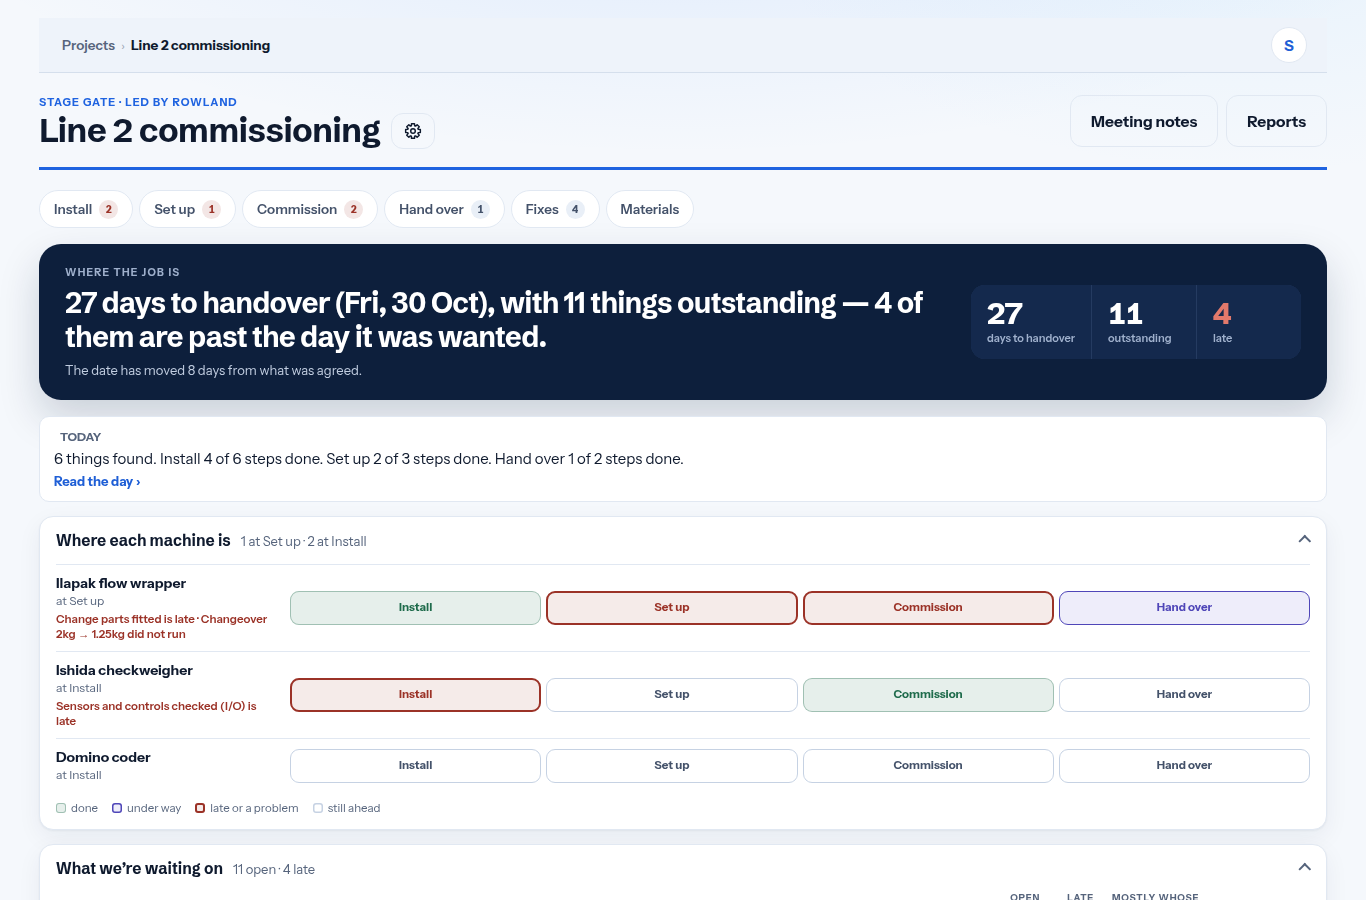
Task: Switch to the Set up tab
Action: coord(187,209)
